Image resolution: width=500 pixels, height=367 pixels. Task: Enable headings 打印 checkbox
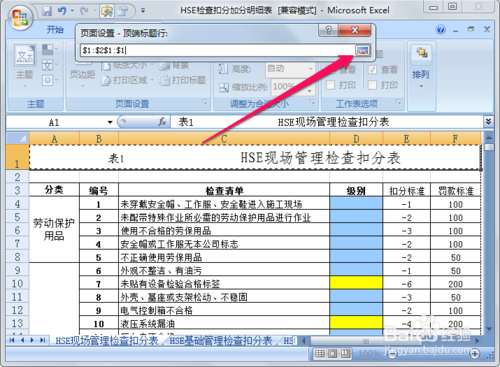pos(372,85)
